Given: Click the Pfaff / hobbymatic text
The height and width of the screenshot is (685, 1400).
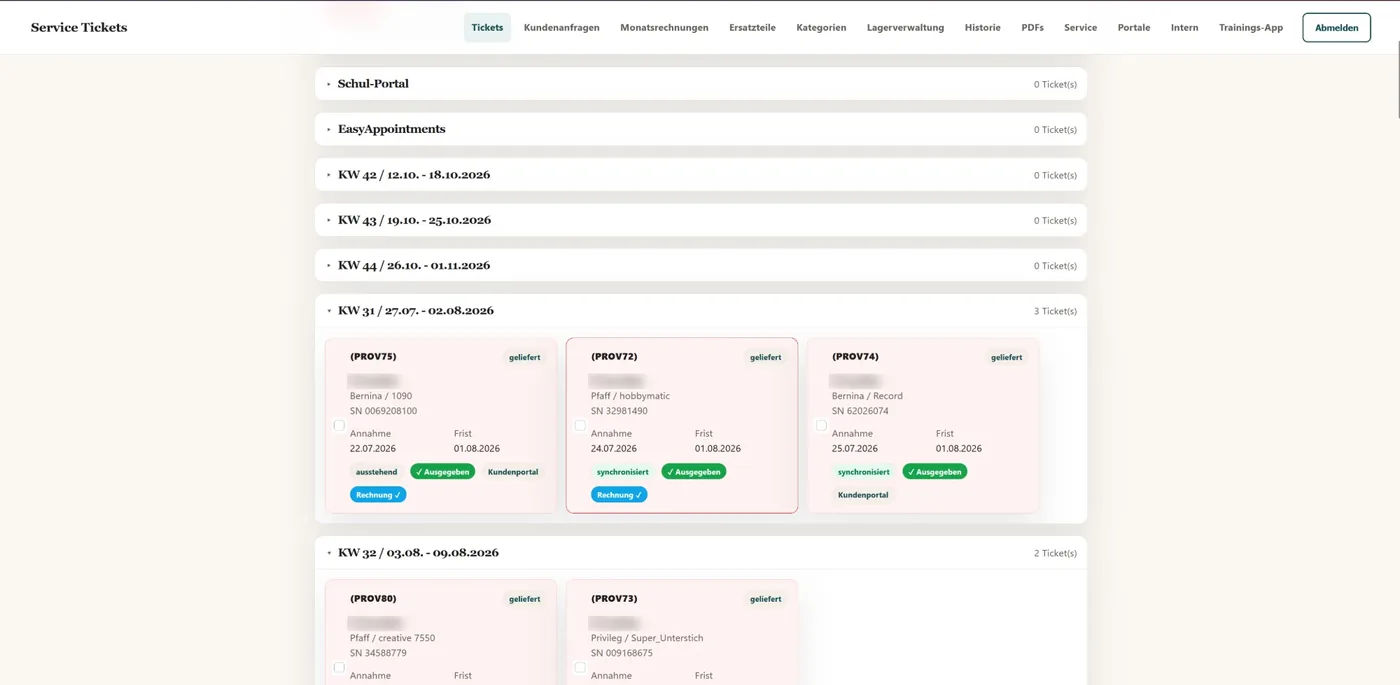Looking at the screenshot, I should coord(631,396).
